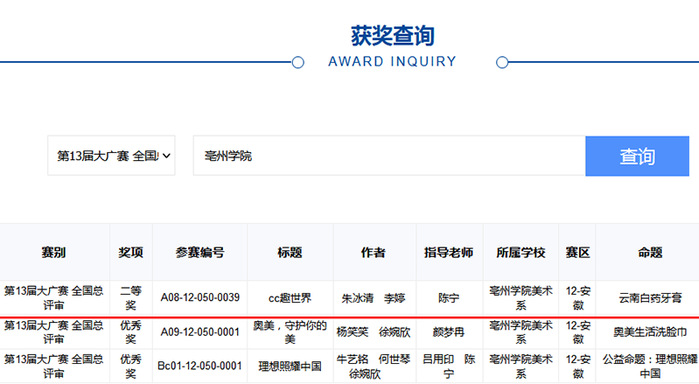Select the 二等奖 award cell
Viewport: 699px width, 384px height.
coord(131,298)
